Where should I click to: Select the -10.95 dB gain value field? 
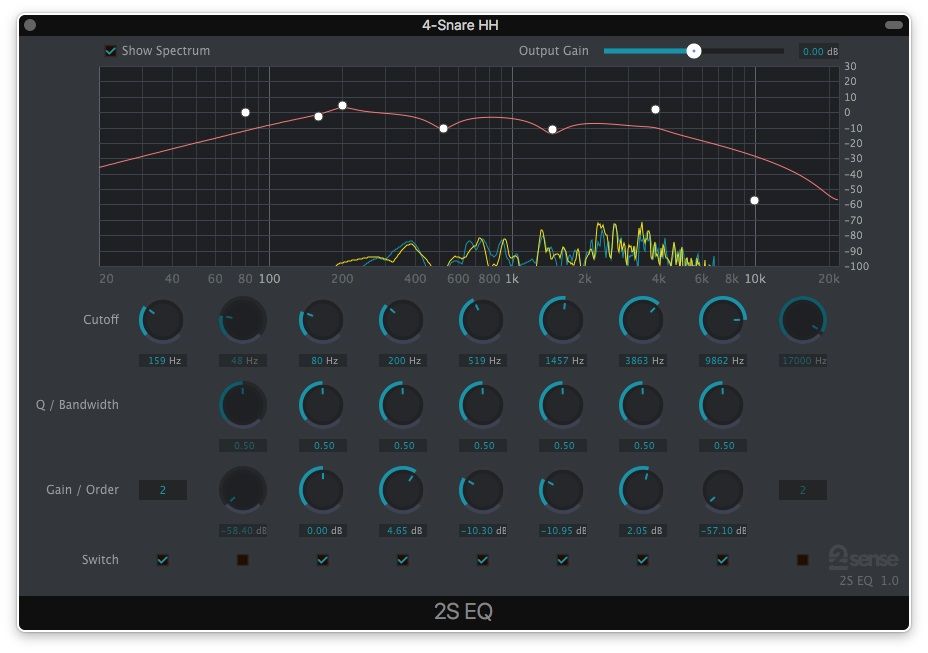pos(563,530)
